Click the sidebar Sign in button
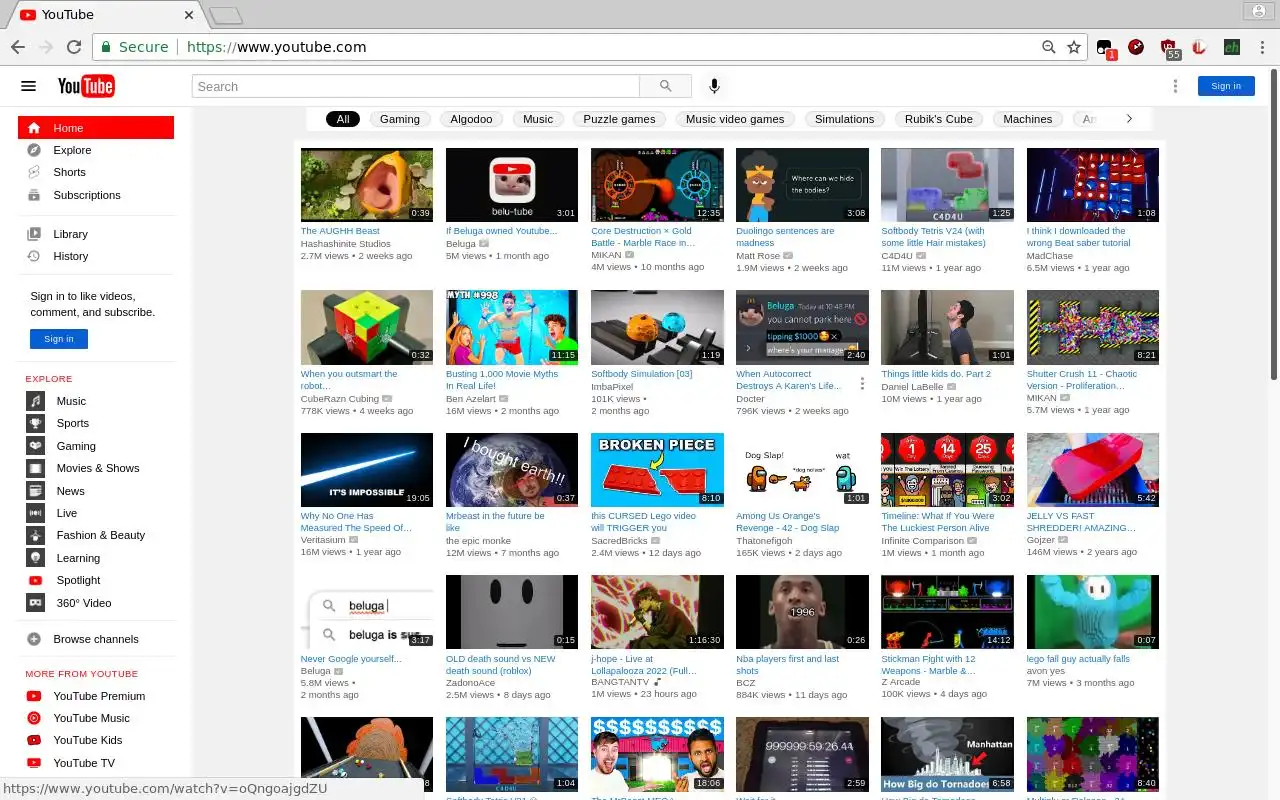The width and height of the screenshot is (1280, 800). (59, 339)
